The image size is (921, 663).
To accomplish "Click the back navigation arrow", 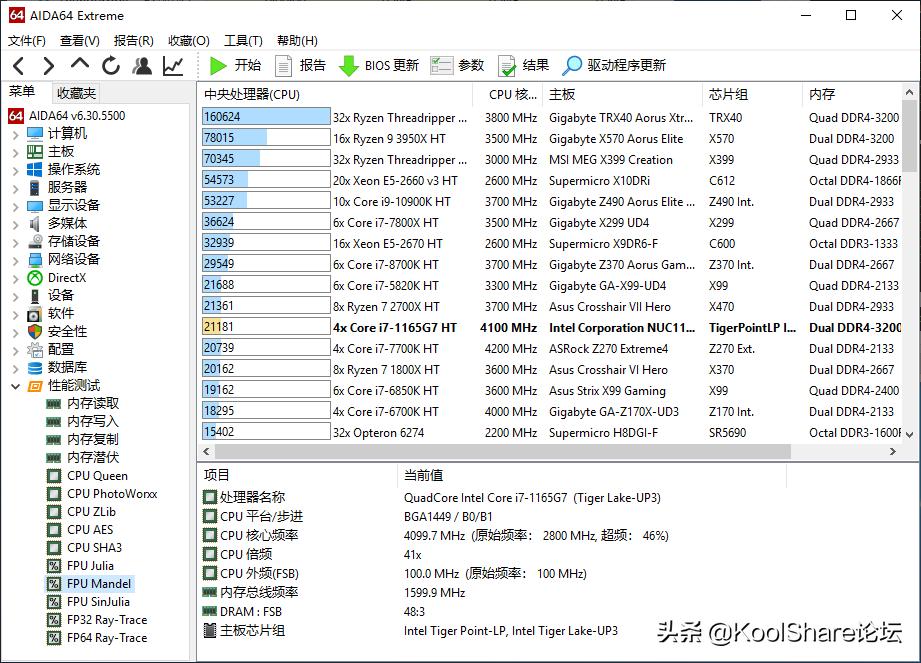I will click(x=19, y=65).
